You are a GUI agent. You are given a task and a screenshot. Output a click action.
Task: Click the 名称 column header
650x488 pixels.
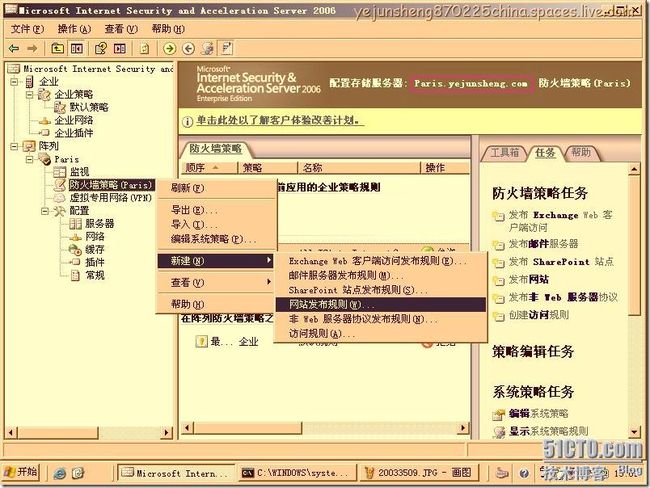pos(359,168)
